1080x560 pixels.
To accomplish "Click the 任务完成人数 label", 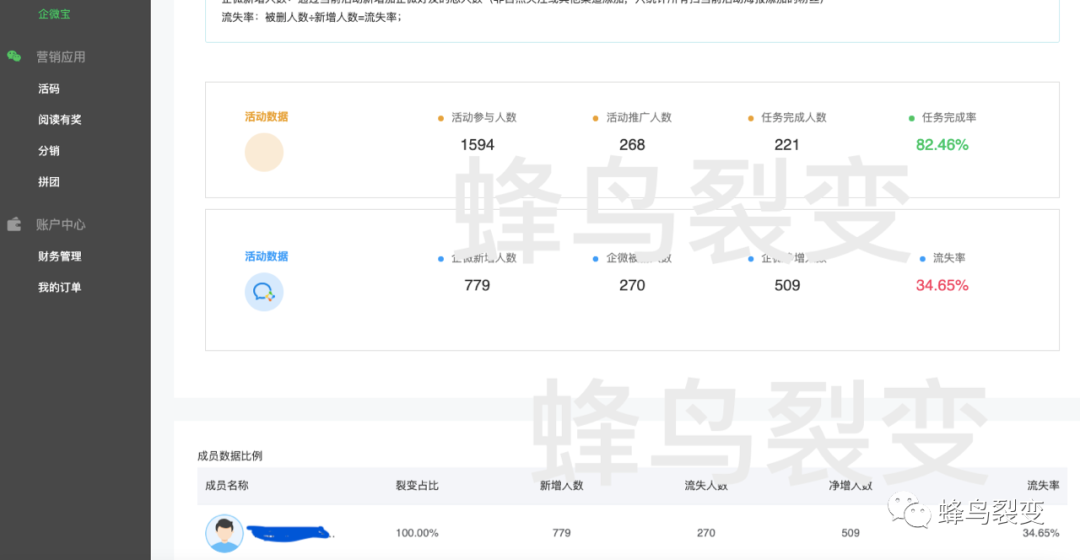I will coord(793,118).
